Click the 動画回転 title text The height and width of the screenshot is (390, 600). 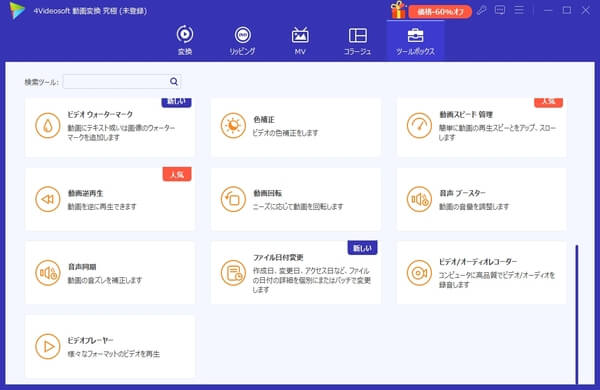coord(267,193)
